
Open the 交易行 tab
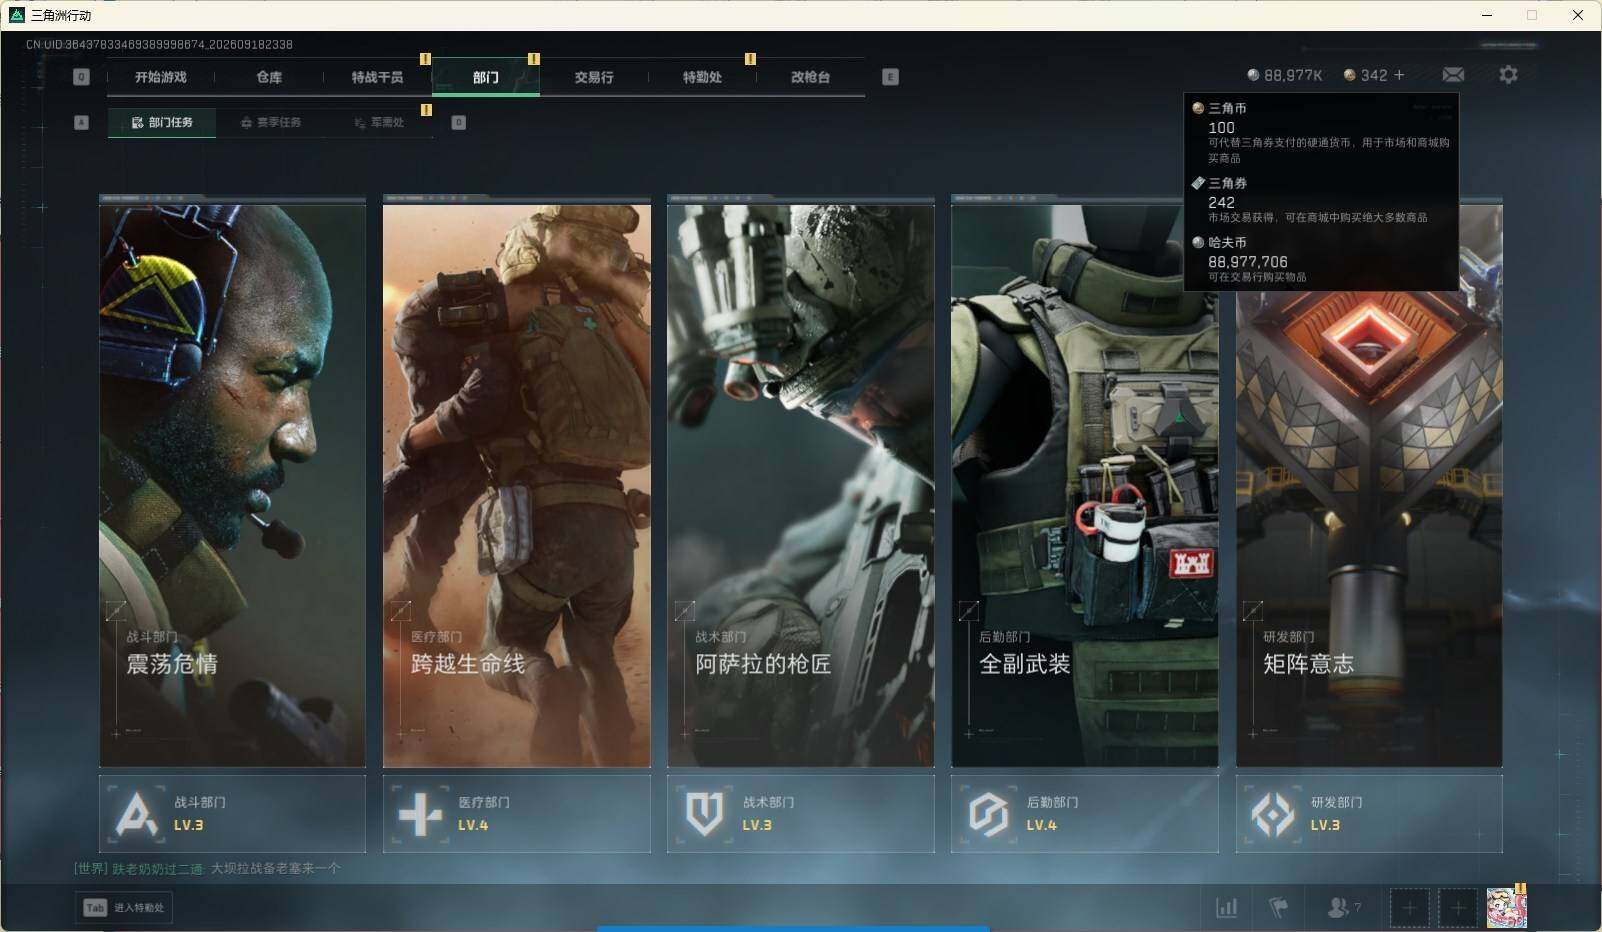(x=594, y=77)
